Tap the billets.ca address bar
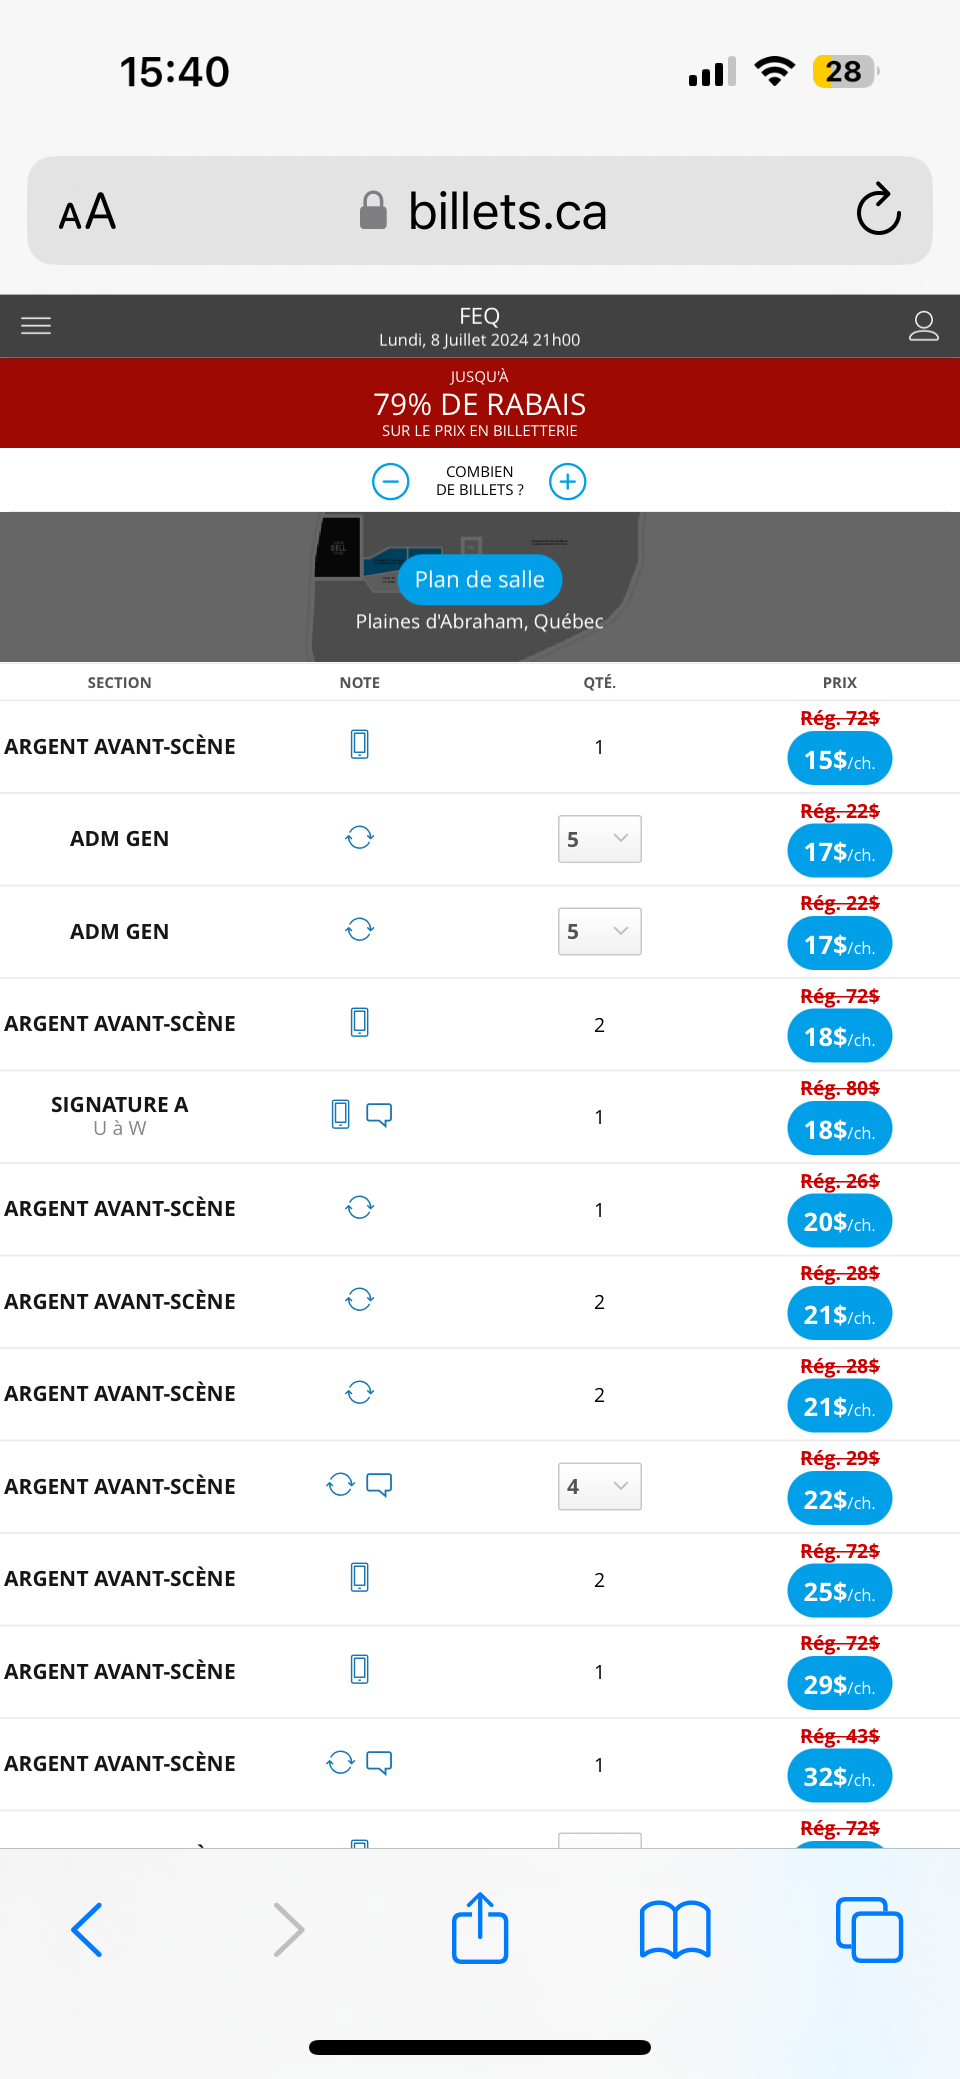Image resolution: width=960 pixels, height=2079 pixels. pos(480,210)
